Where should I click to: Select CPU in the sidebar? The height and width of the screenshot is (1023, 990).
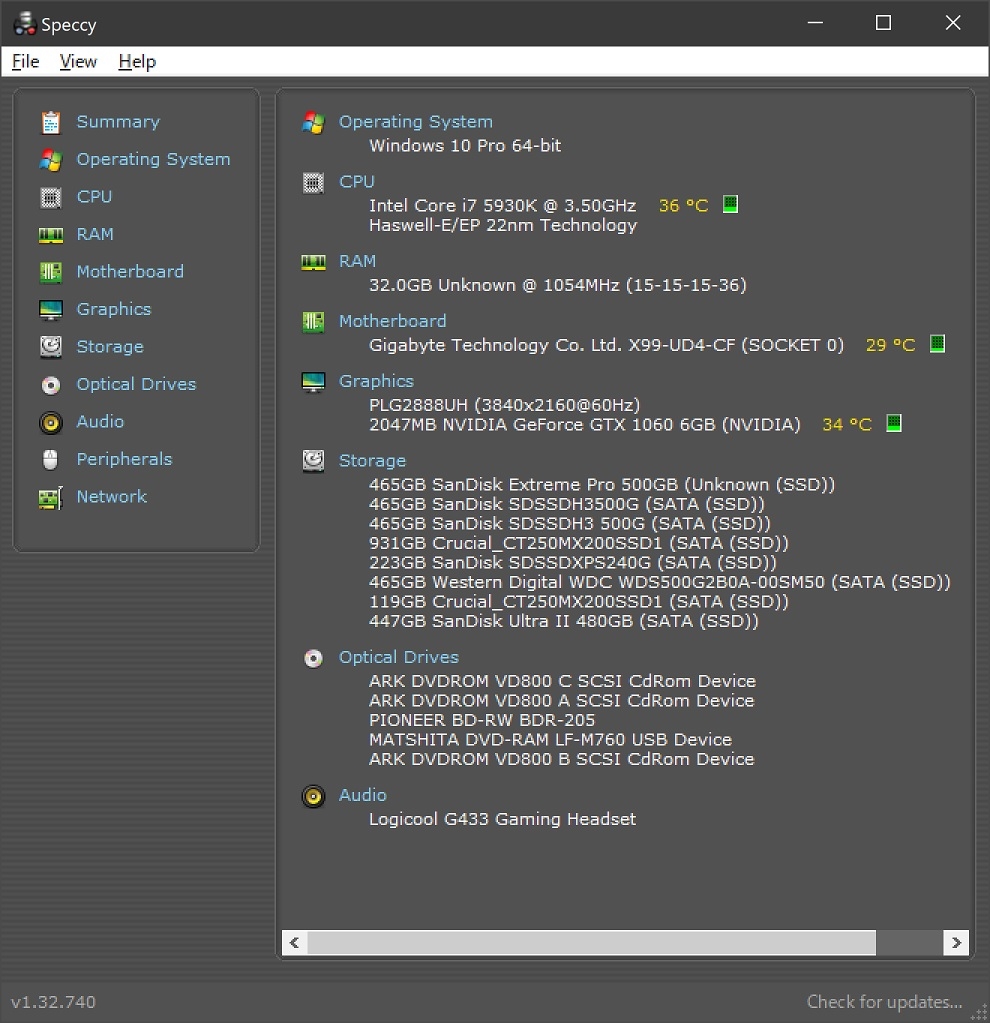click(95, 196)
